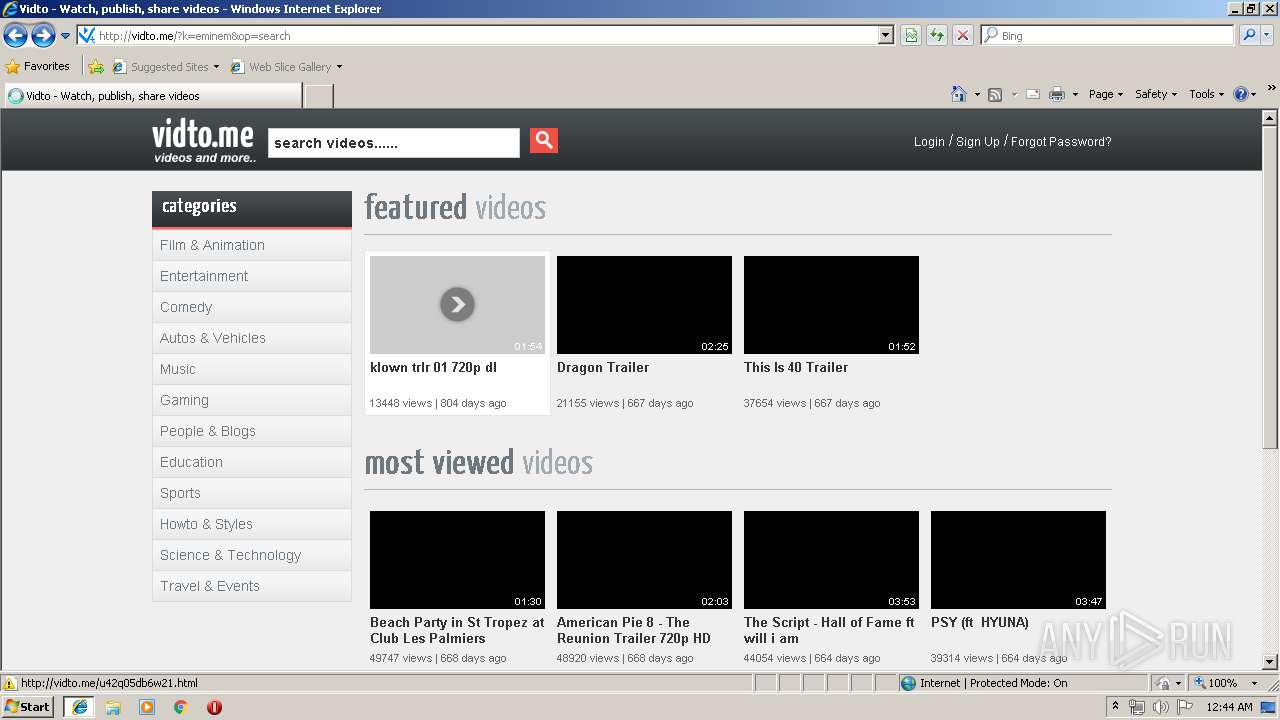Click the American Pie 8 title link
Viewport: 1280px width, 720px height.
point(634,630)
